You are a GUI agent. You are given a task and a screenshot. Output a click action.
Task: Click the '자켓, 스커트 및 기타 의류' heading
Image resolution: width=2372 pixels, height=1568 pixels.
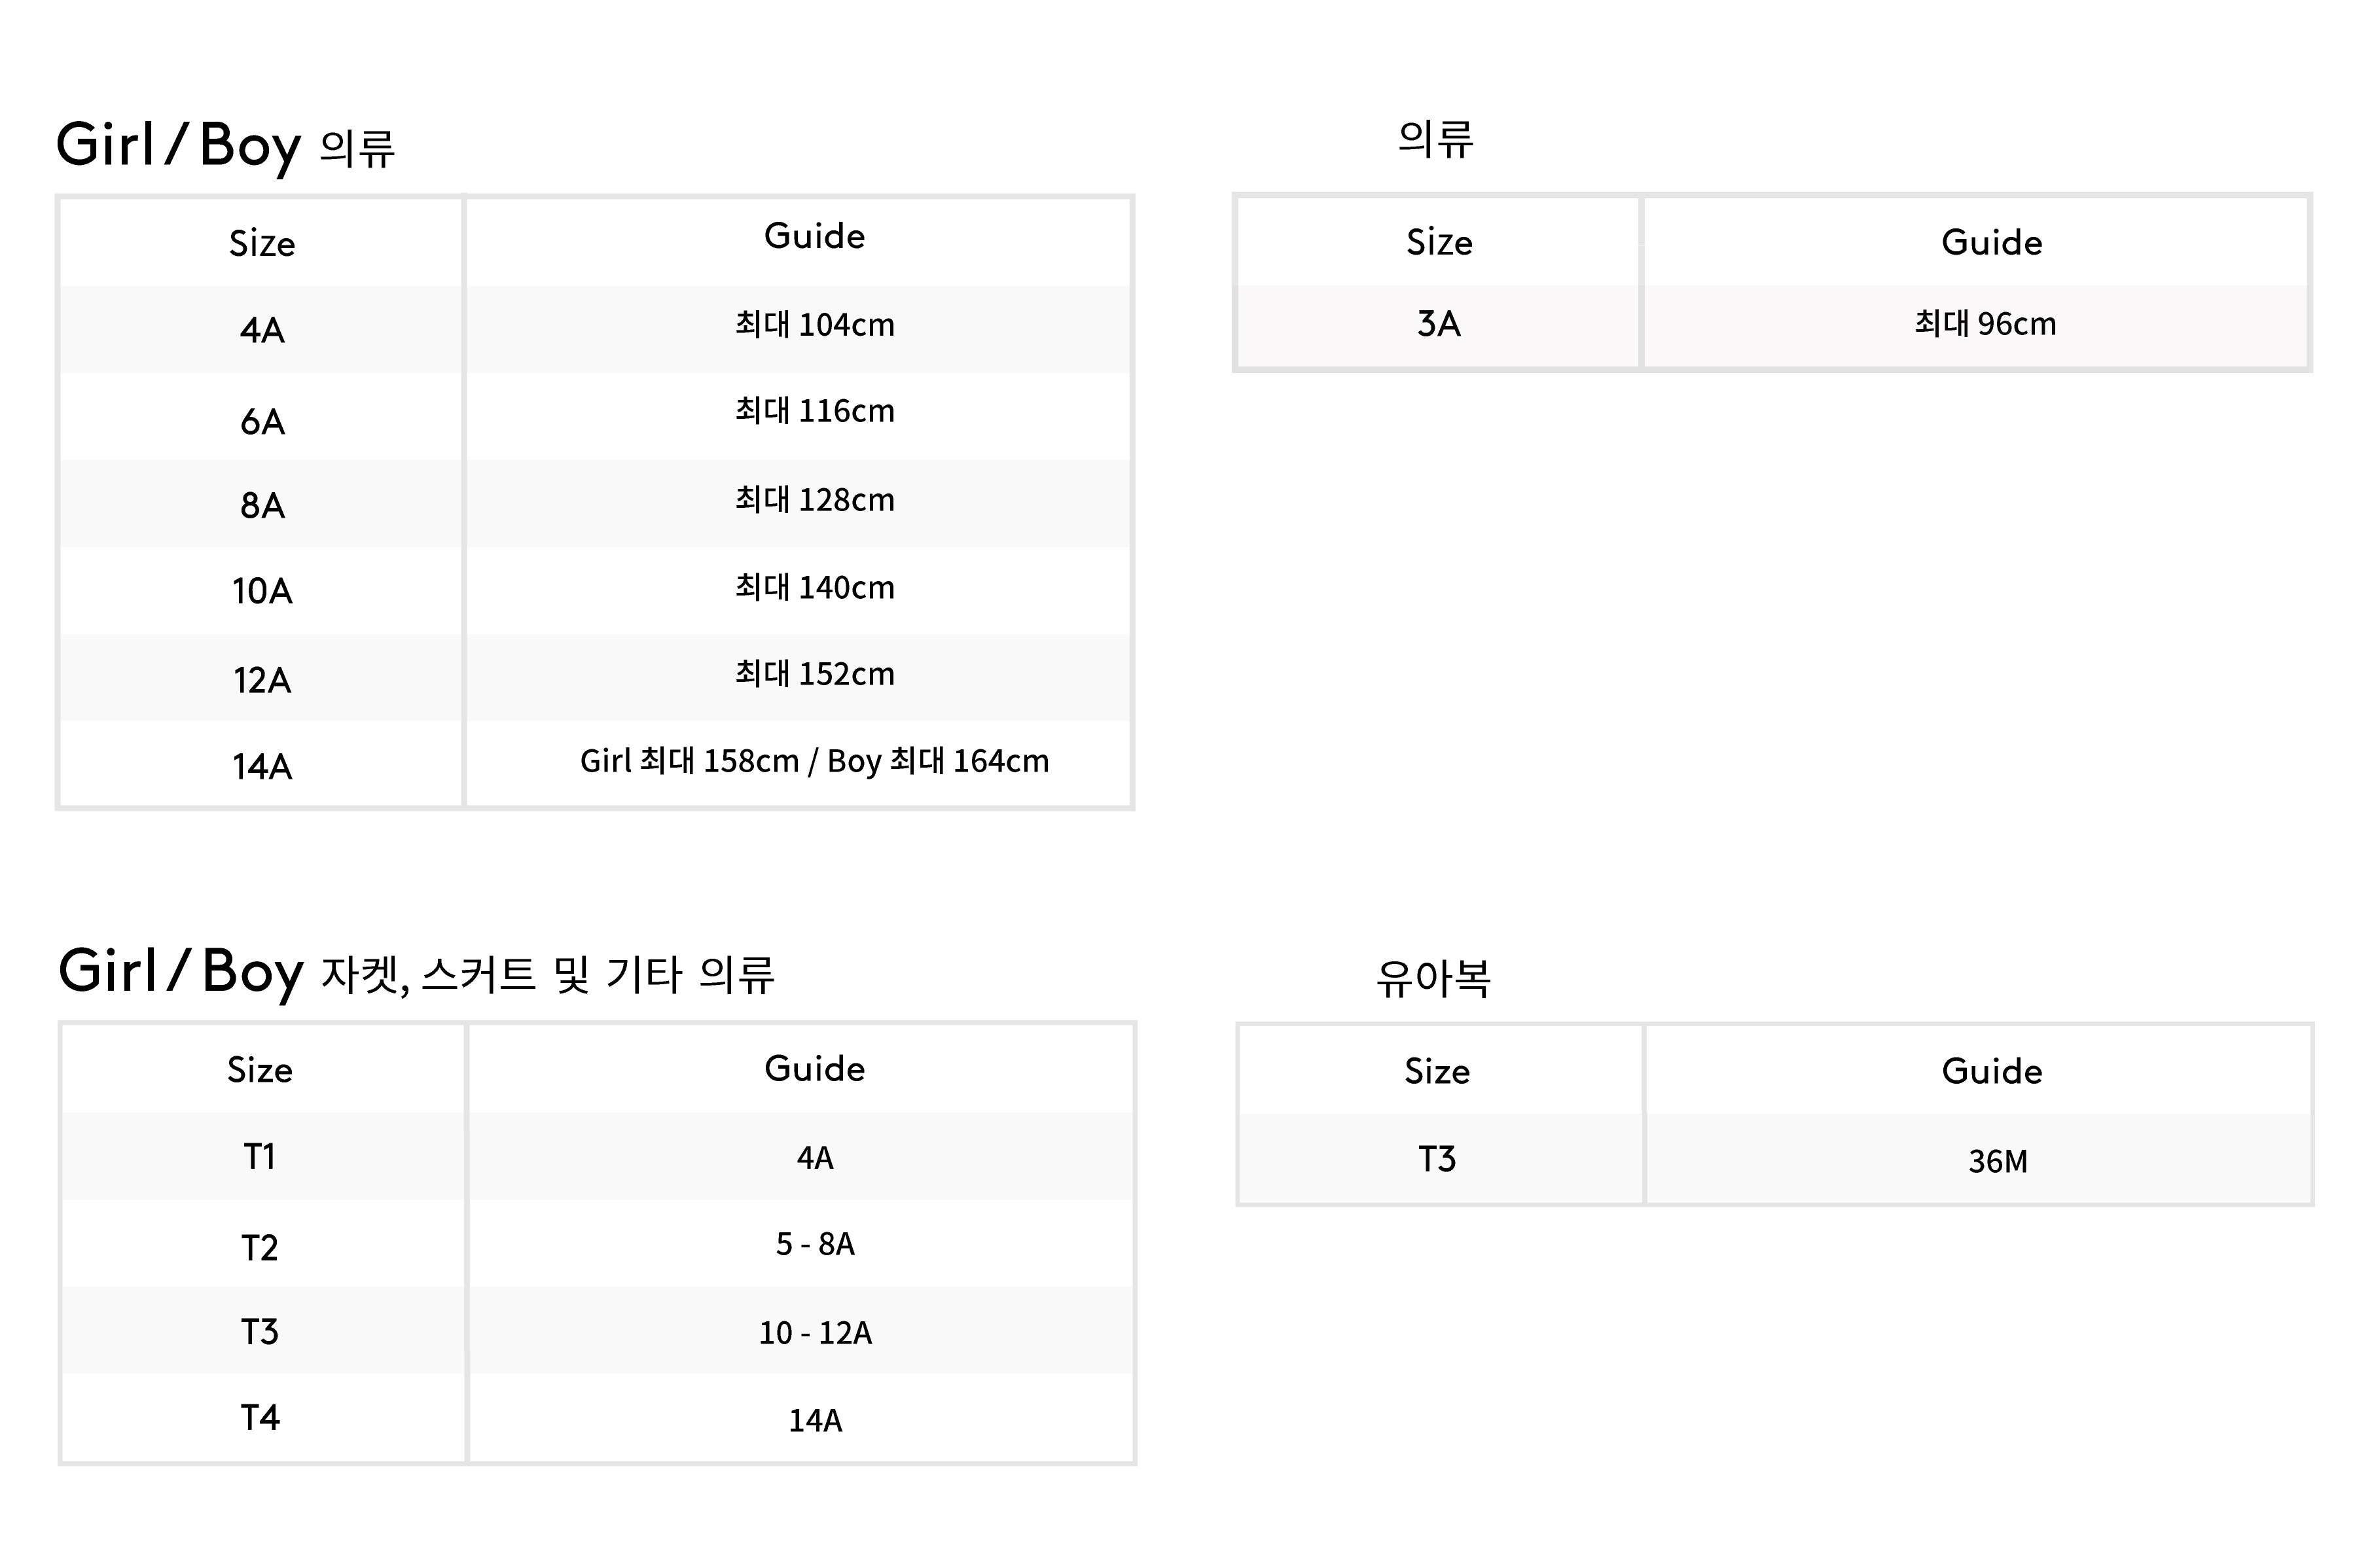tap(547, 974)
